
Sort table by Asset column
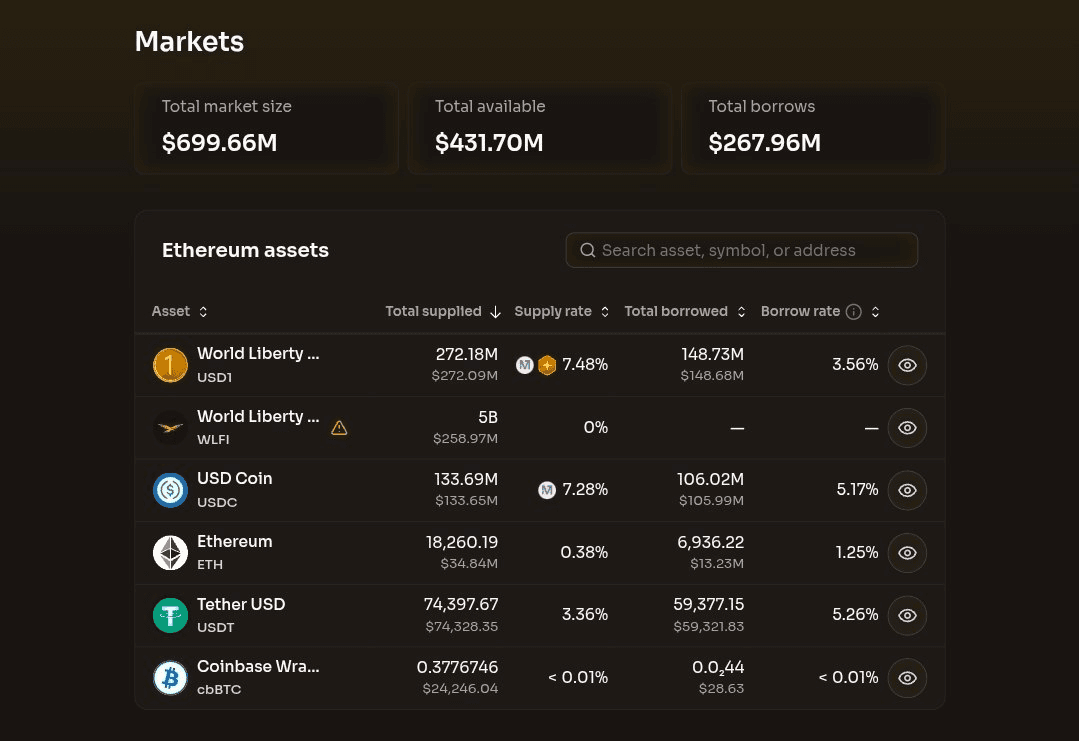[x=180, y=311]
